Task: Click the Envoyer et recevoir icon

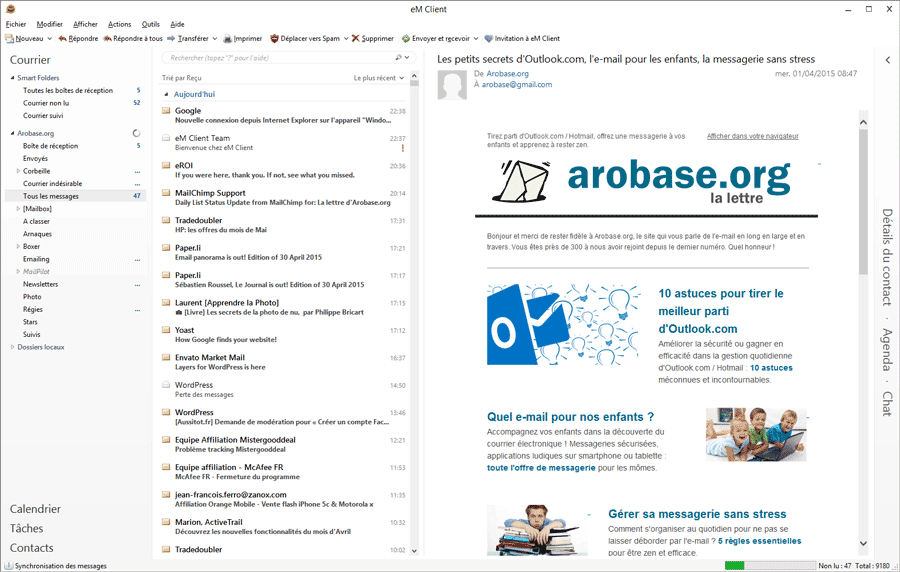Action: [406, 38]
